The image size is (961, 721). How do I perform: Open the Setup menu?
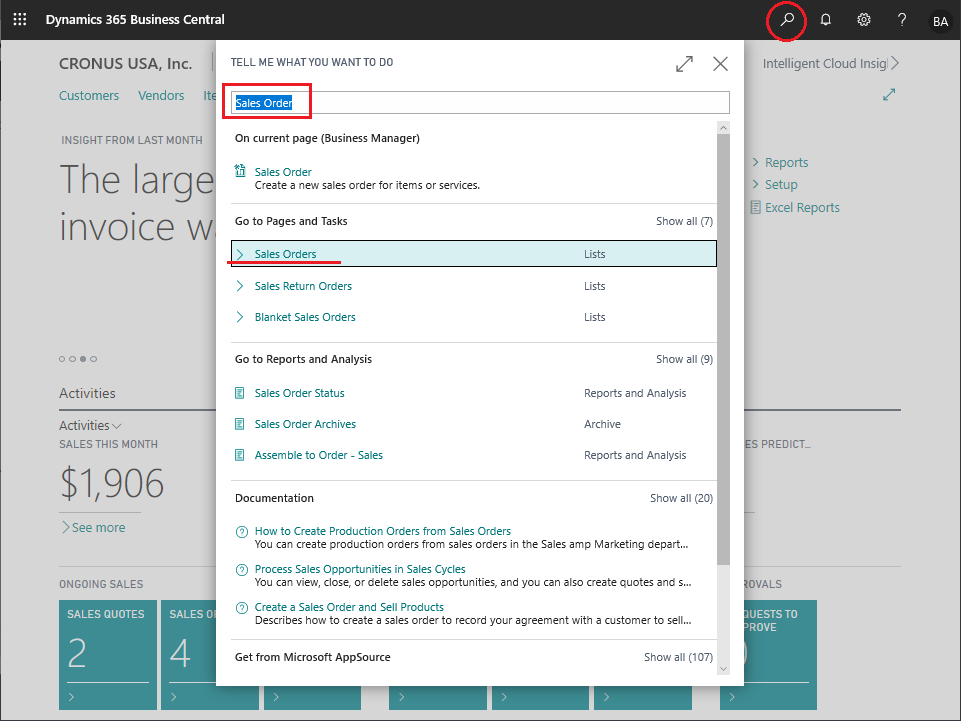(x=781, y=185)
